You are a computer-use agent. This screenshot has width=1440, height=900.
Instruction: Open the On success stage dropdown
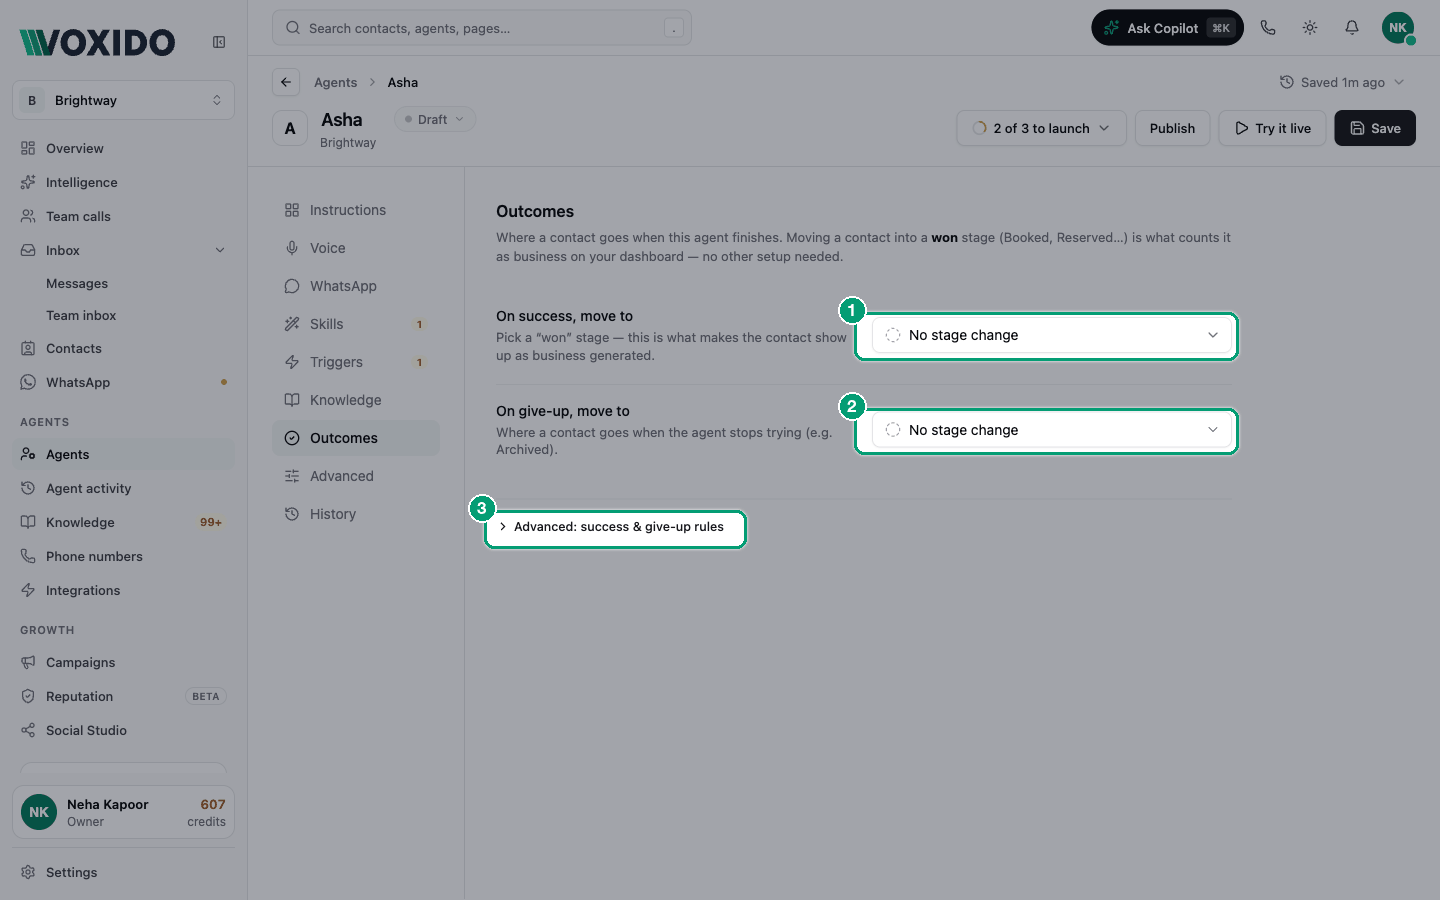pyautogui.click(x=1052, y=335)
